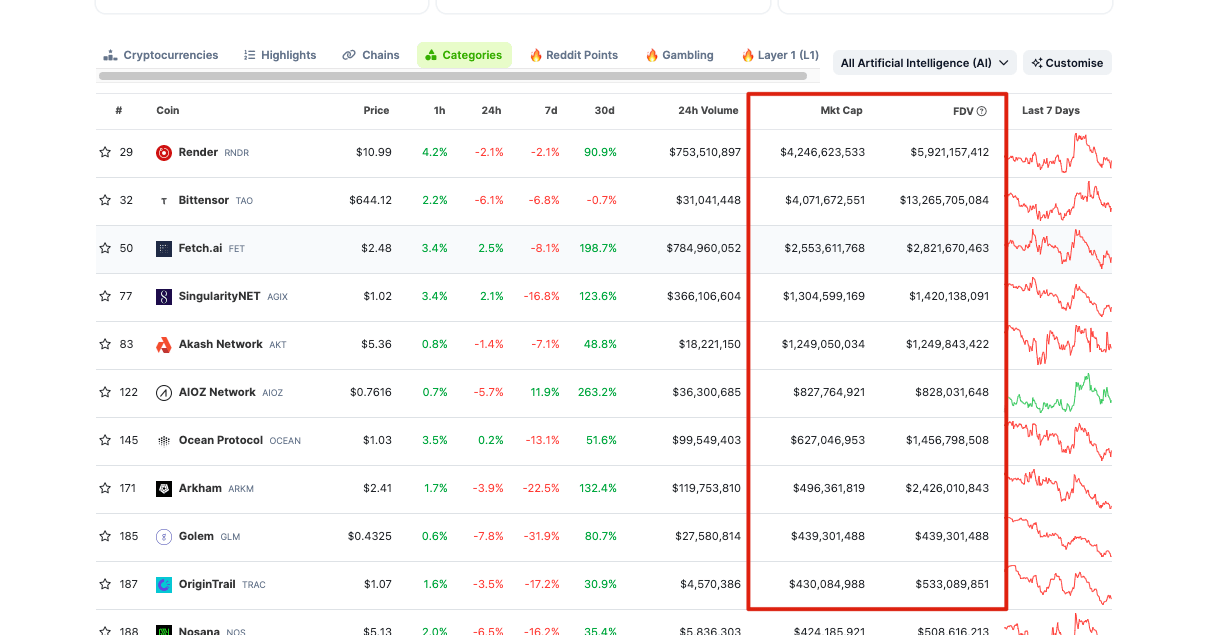This screenshot has height=635, width=1212.
Task: Select the Categories tab
Action: tap(464, 55)
